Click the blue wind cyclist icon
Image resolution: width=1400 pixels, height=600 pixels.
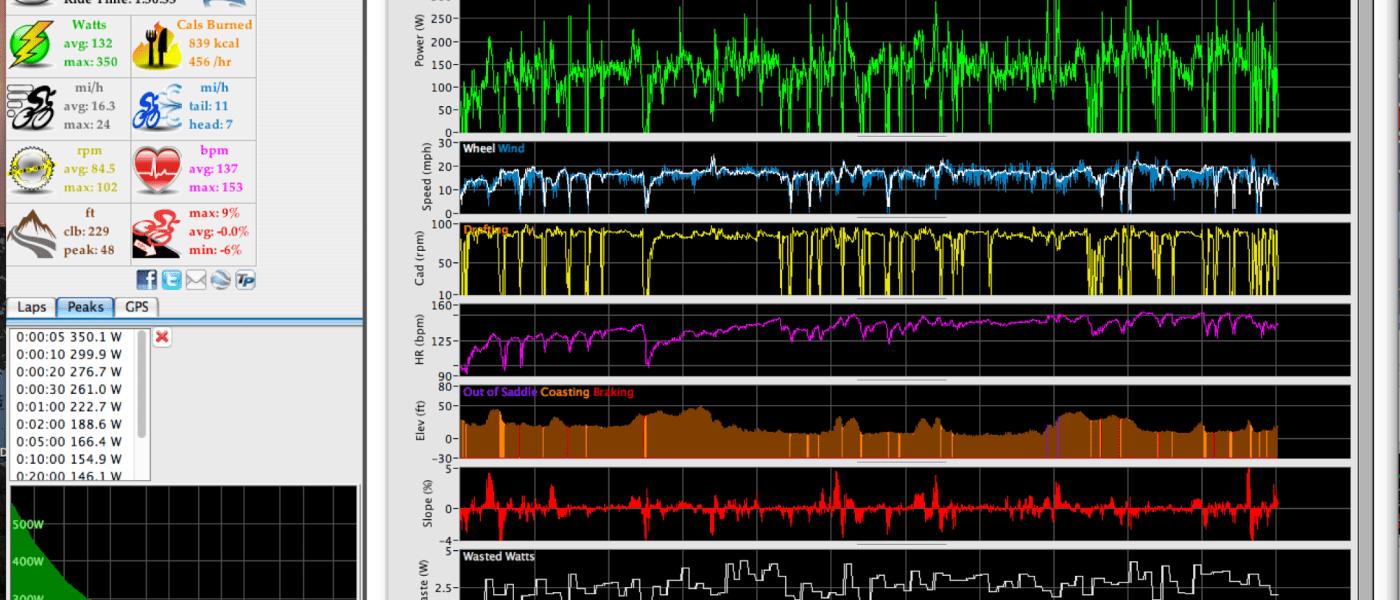pos(158,107)
